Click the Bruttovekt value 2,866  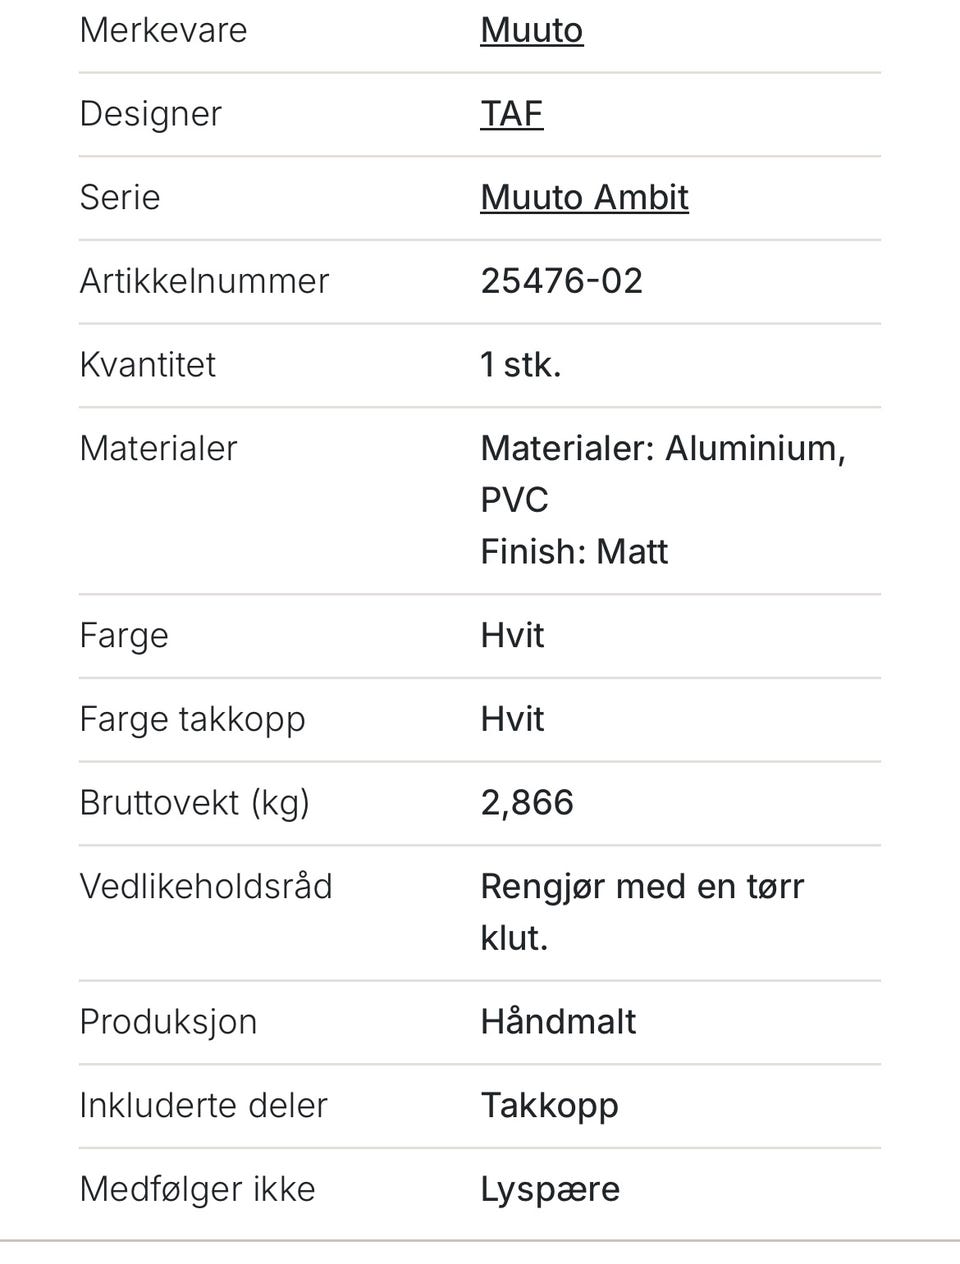point(527,803)
